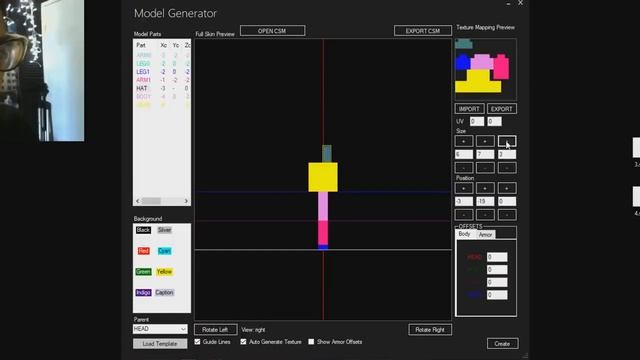Click the Size field containing 6
Viewport: 640px width, 360px height.
tap(464, 154)
